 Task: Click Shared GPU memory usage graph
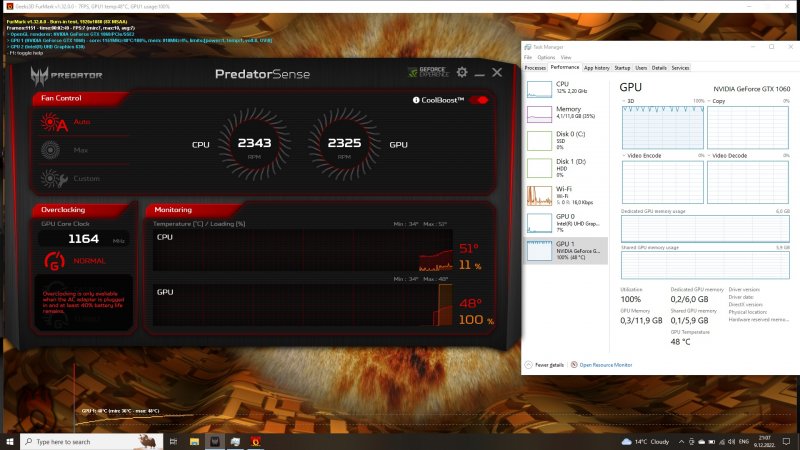[x=705, y=265]
